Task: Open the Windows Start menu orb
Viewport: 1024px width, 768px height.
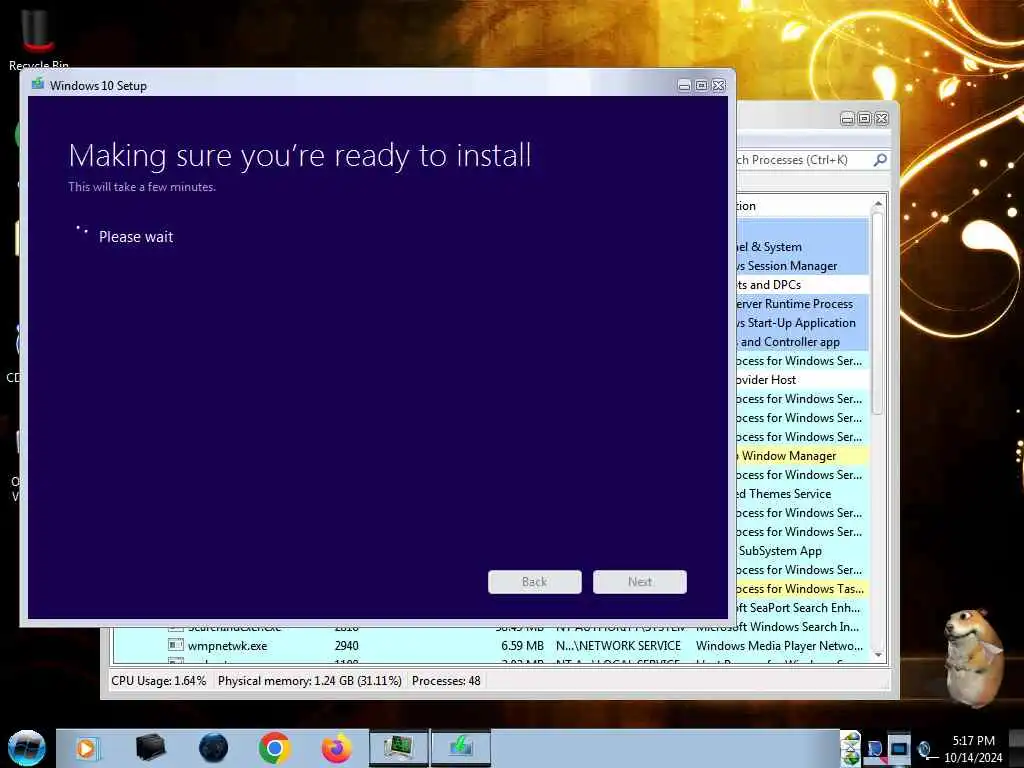Action: pyautogui.click(x=26, y=748)
